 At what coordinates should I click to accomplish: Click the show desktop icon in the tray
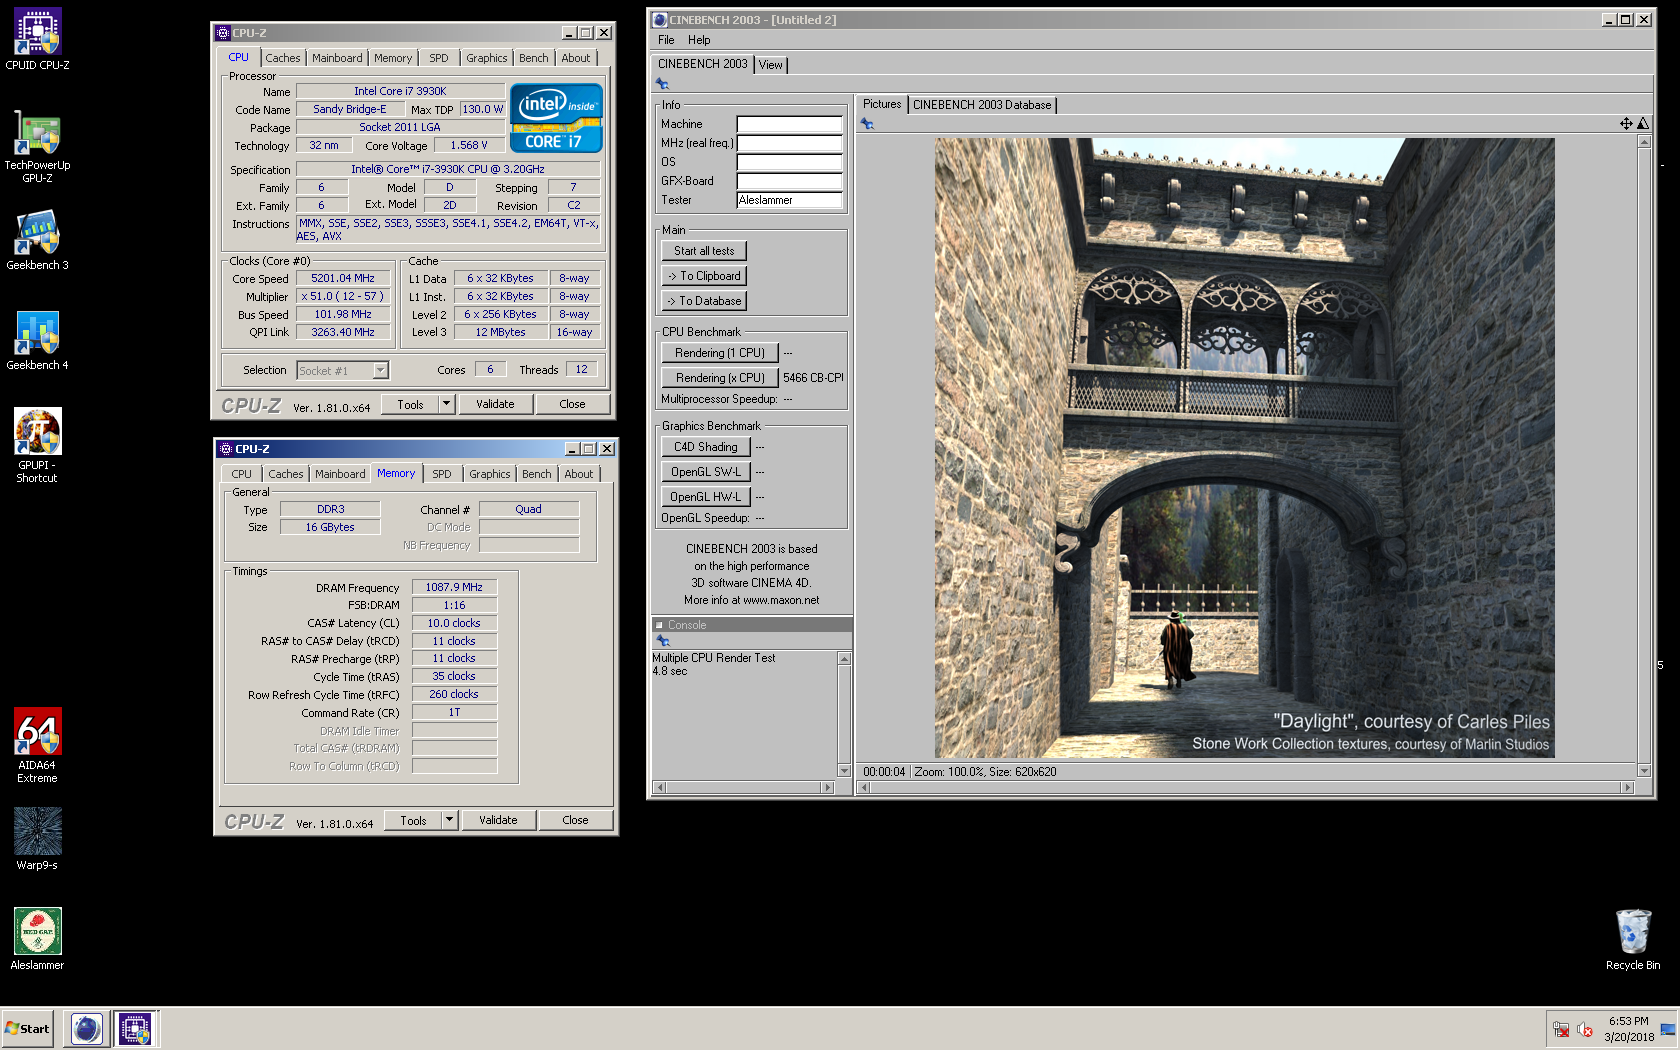tap(1667, 1030)
